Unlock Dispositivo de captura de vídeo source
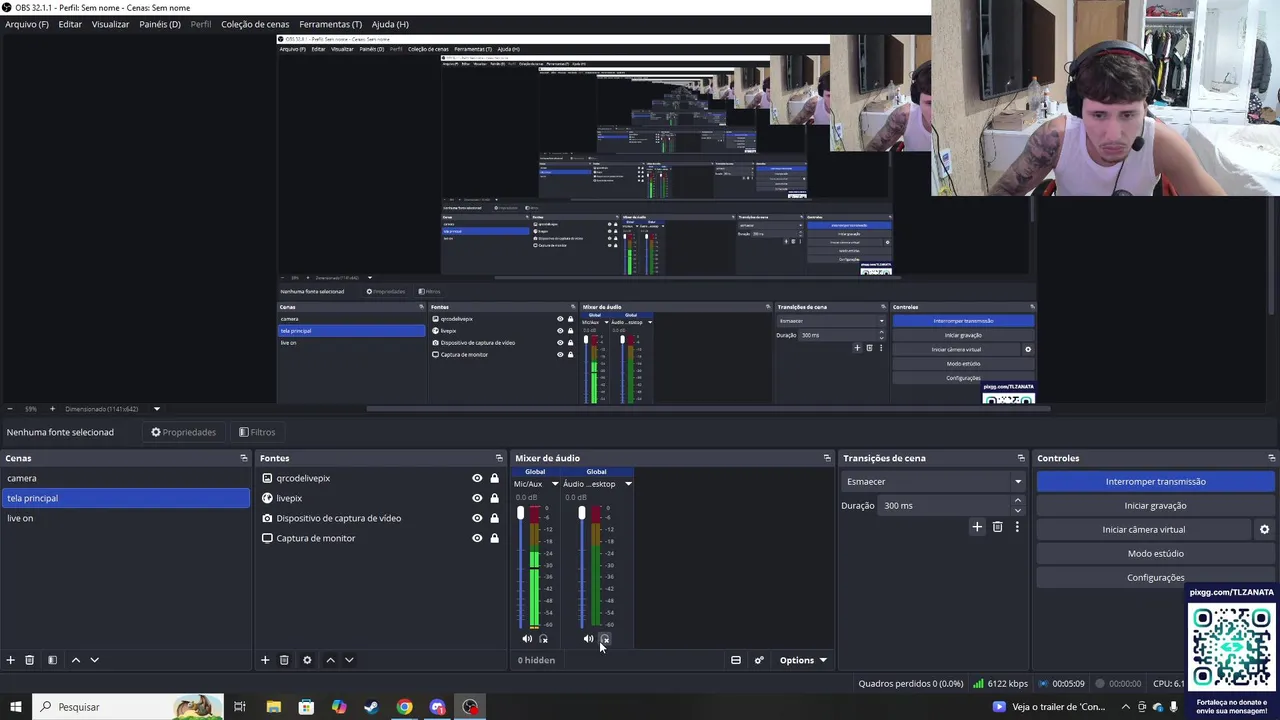This screenshot has height=720, width=1280. click(494, 518)
